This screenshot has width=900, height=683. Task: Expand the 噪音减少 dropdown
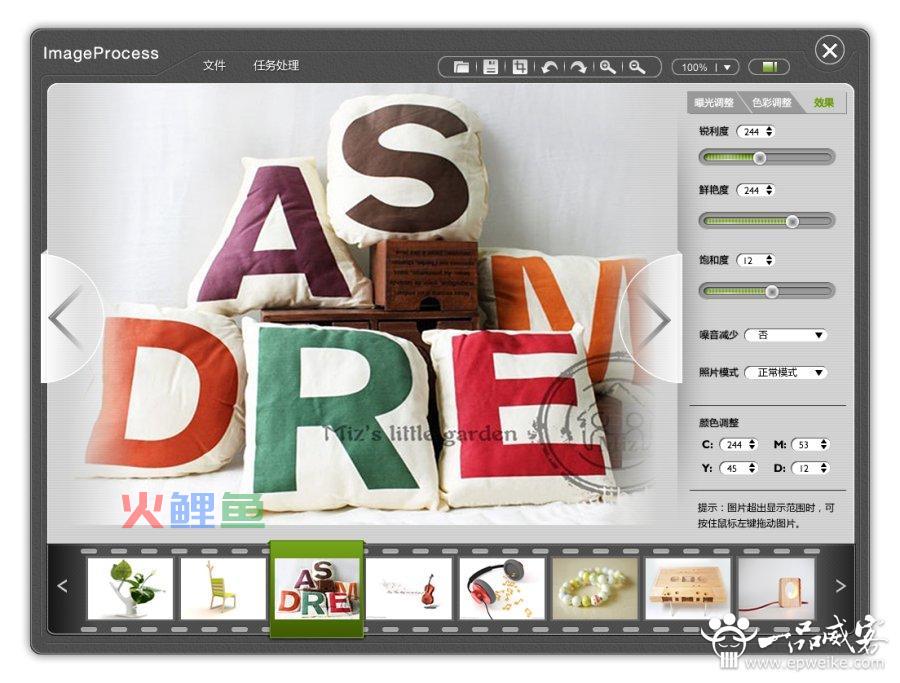click(786, 335)
